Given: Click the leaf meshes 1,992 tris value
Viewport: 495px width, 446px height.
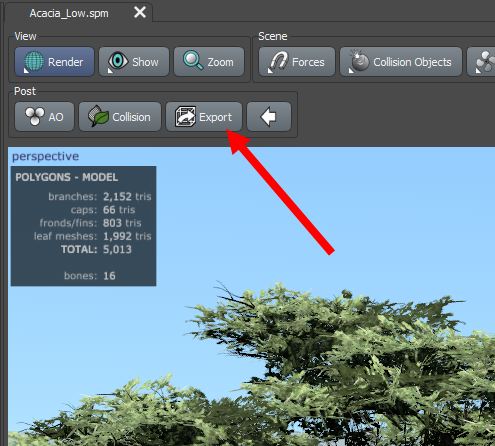Looking at the screenshot, I should pos(127,236).
